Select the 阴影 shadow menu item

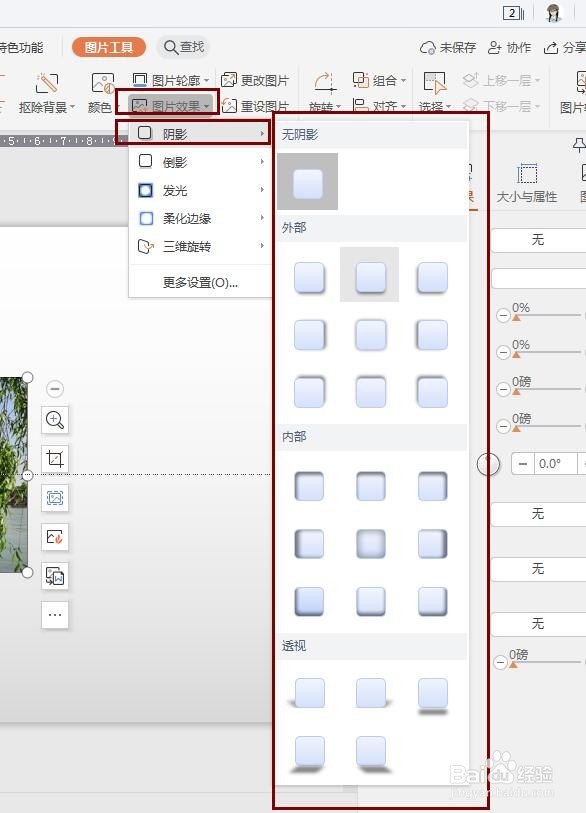(x=200, y=134)
